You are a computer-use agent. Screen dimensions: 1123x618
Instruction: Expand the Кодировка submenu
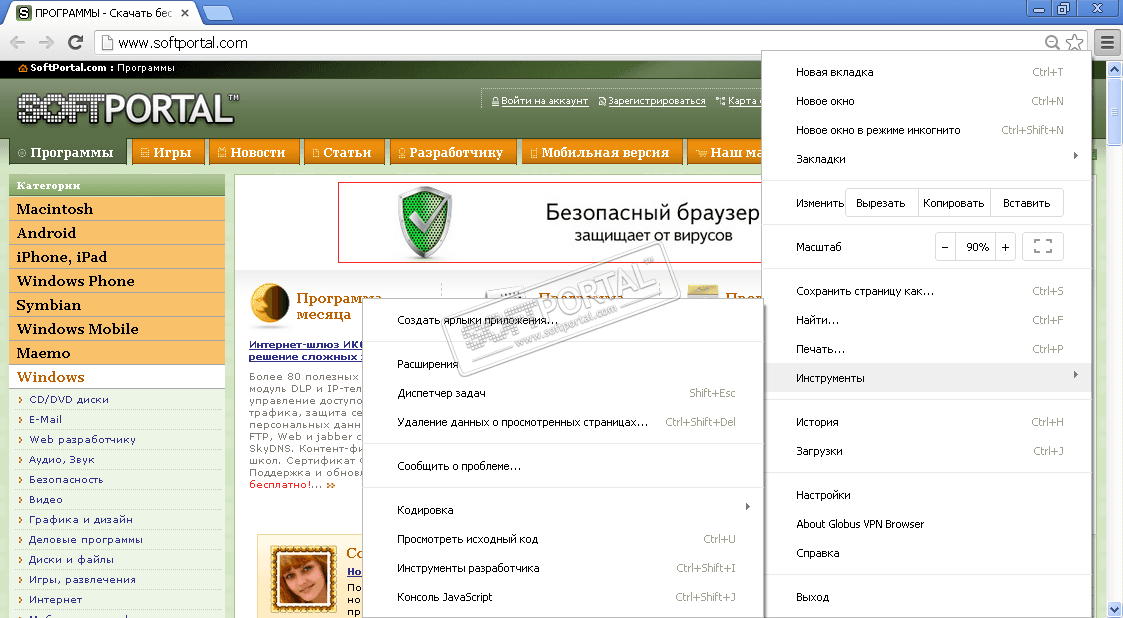tap(564, 510)
